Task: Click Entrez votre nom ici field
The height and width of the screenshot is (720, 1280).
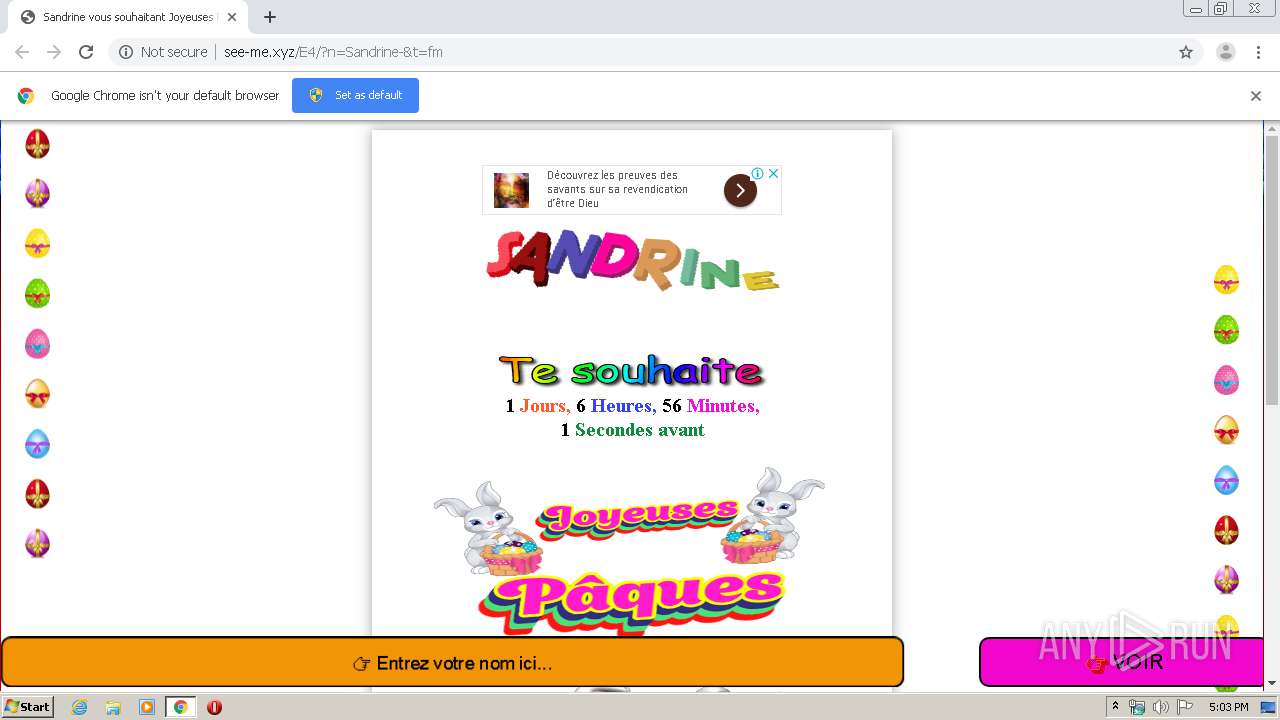Action: click(452, 663)
